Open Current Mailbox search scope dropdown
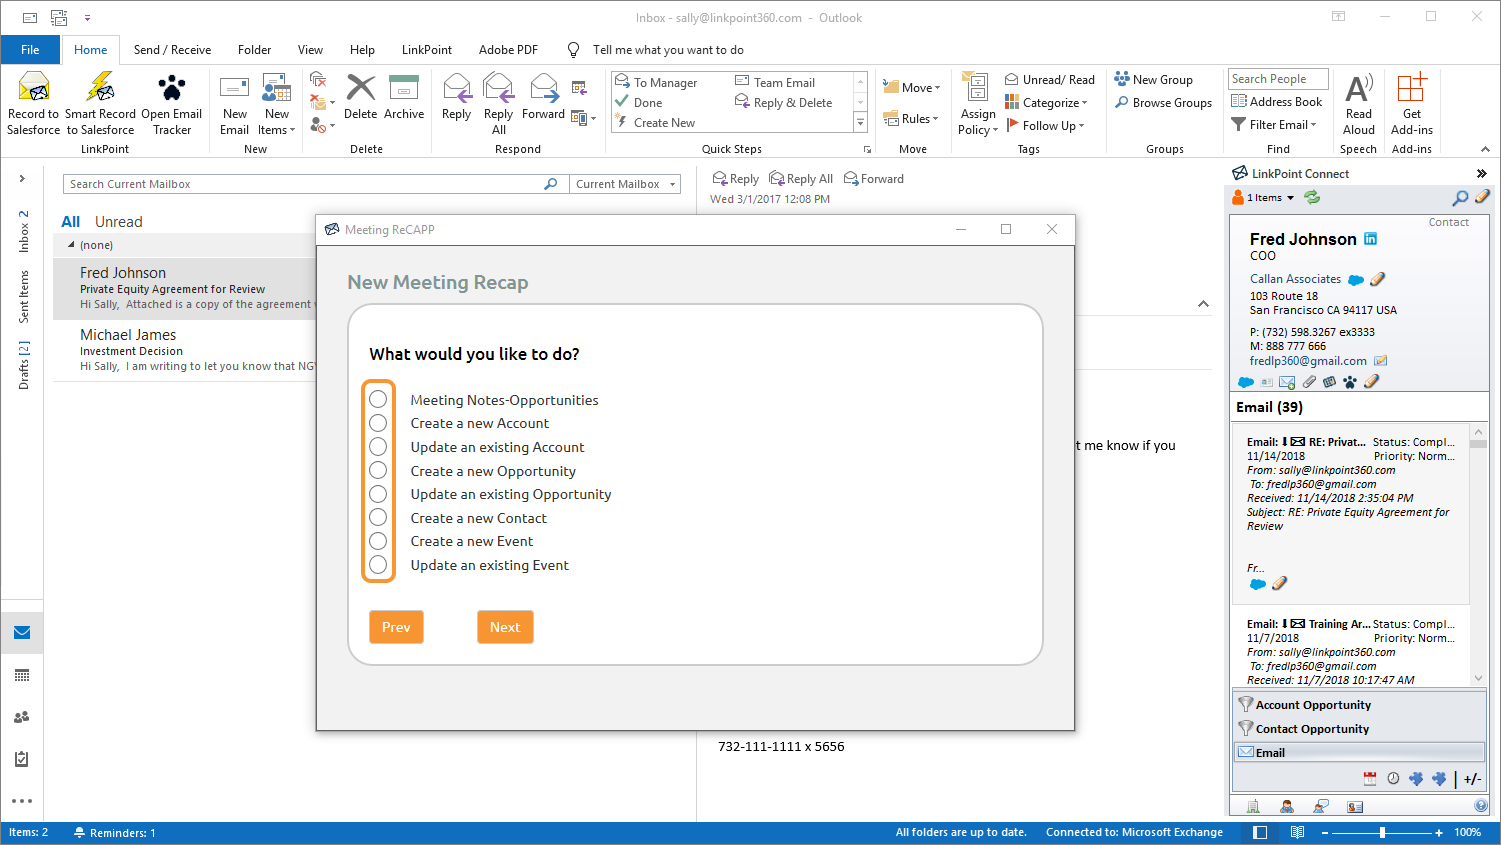The image size is (1501, 845). coord(625,184)
